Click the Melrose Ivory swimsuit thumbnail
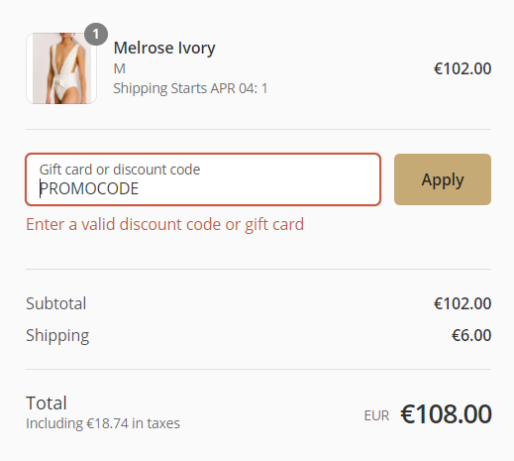The height and width of the screenshot is (461, 514). 61,68
